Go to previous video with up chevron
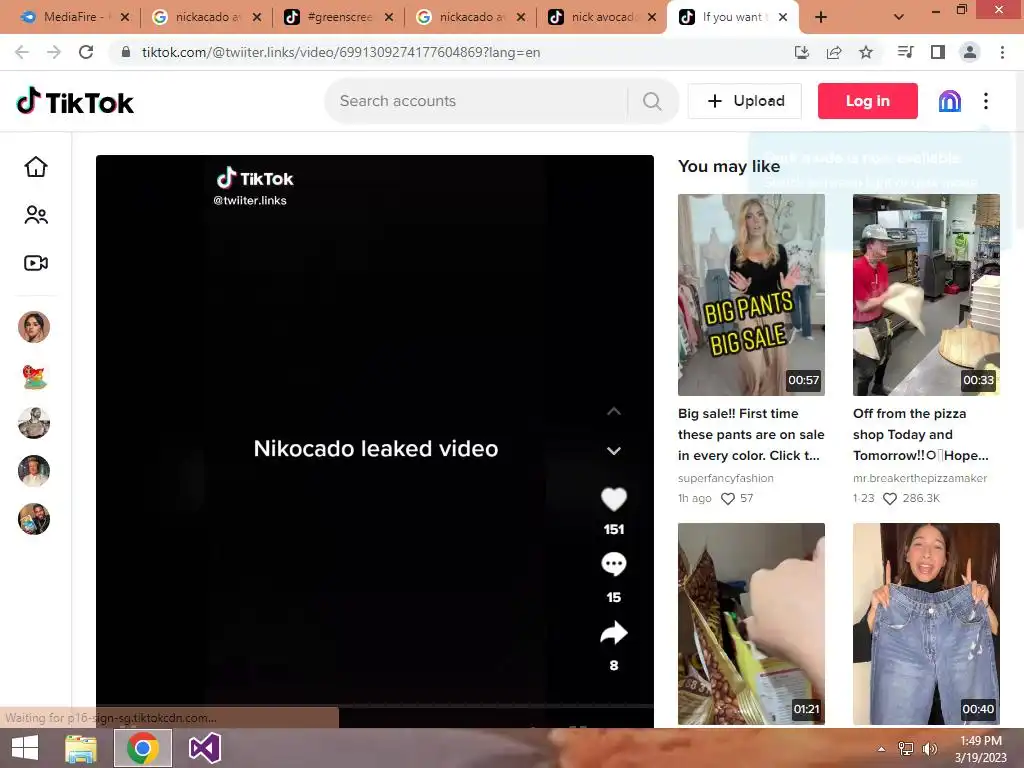The image size is (1024, 768). point(614,411)
